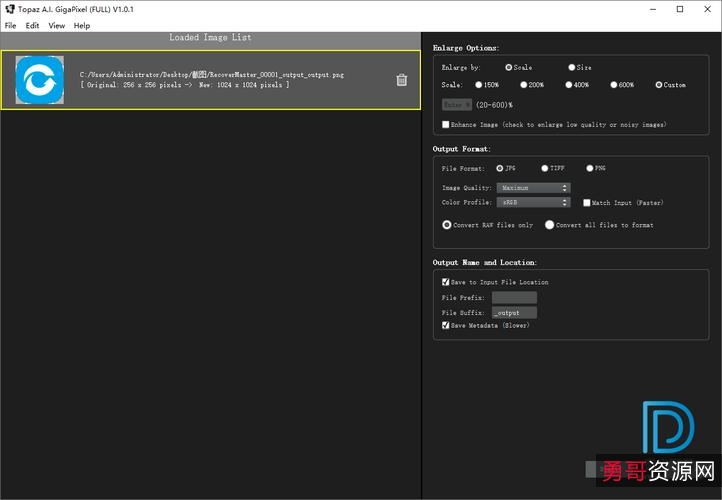This screenshot has height=500, width=722.
Task: Enable the Enhance Image checkbox
Action: tap(446, 124)
